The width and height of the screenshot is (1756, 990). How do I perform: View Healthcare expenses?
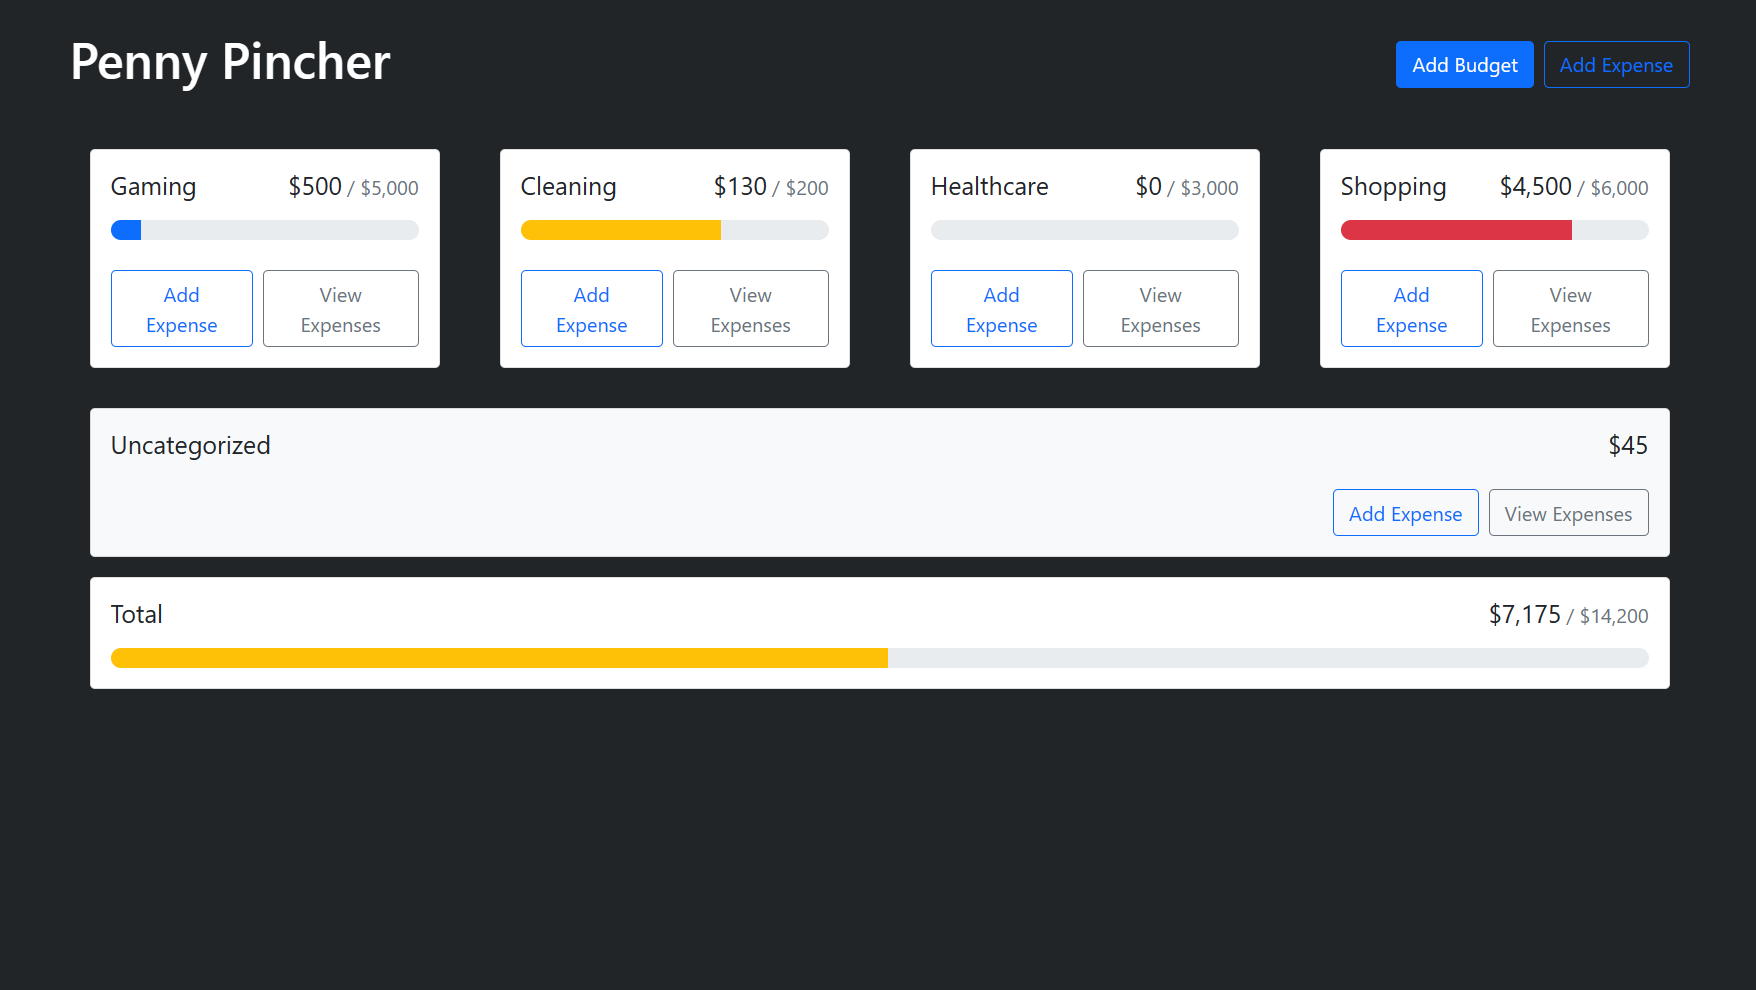pos(1160,308)
